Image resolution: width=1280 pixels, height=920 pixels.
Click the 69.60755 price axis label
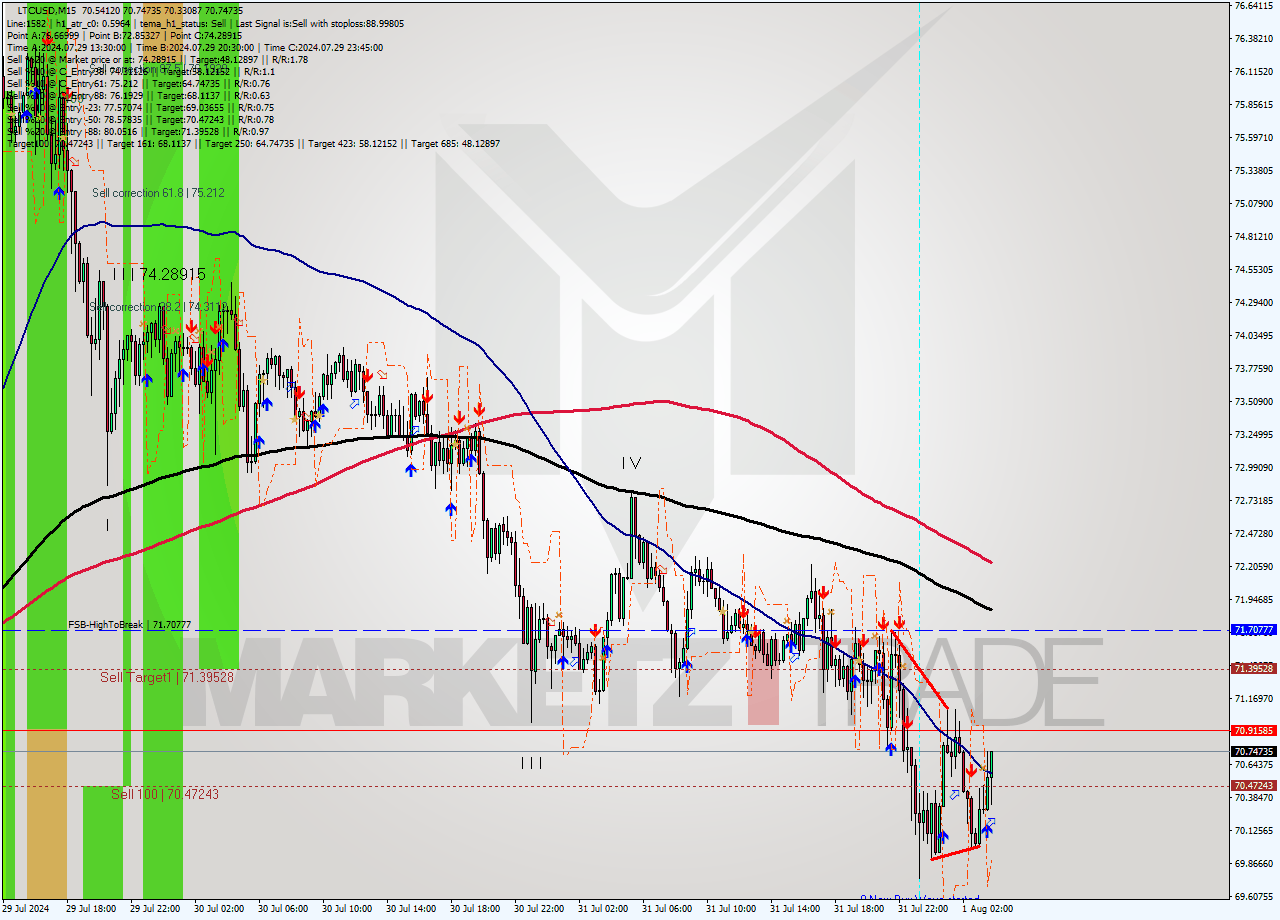tap(1254, 897)
